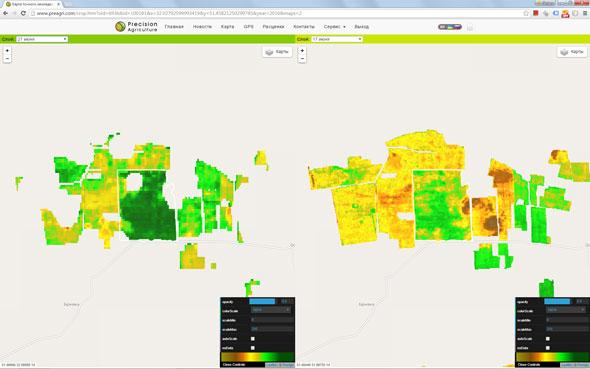Zoom in on the left map

point(7,51)
